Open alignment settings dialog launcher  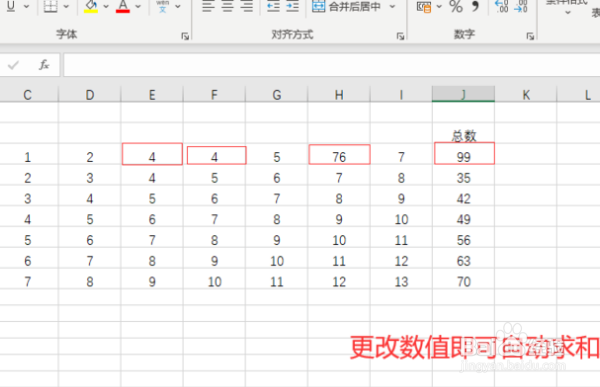(x=400, y=36)
